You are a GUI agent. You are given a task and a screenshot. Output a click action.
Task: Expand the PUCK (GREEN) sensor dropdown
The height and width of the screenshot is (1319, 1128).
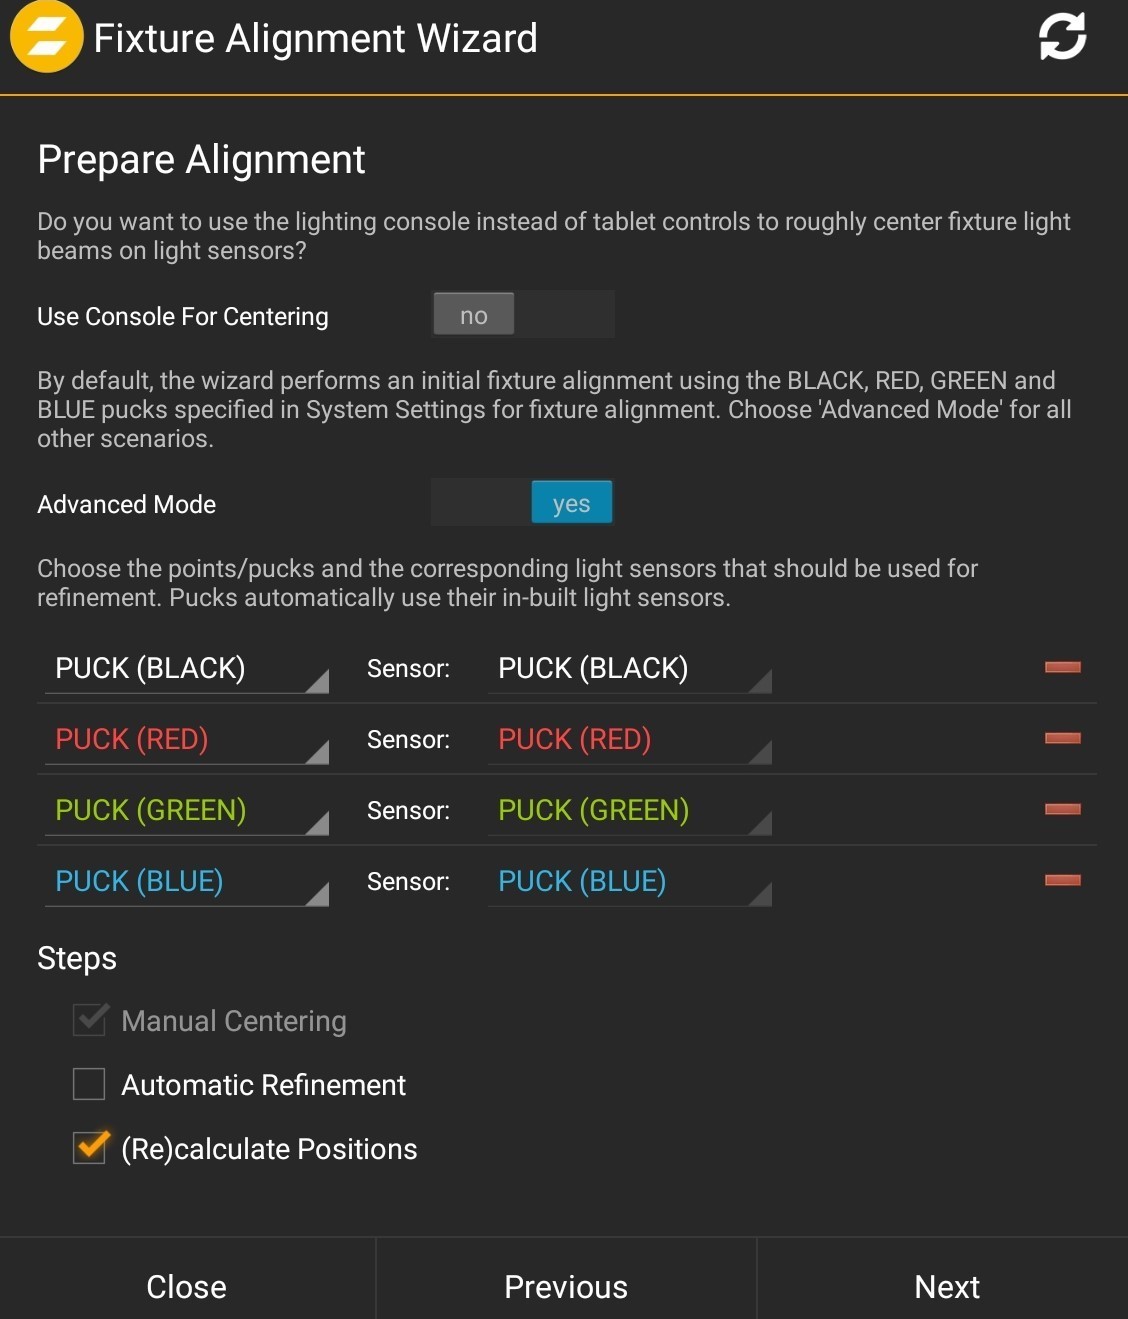(630, 811)
